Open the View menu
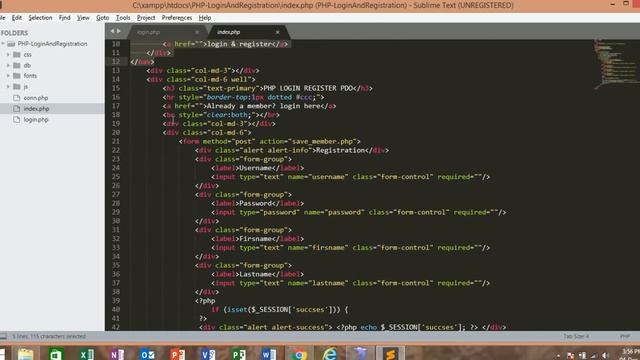This screenshot has height=360, width=640. (83, 18)
